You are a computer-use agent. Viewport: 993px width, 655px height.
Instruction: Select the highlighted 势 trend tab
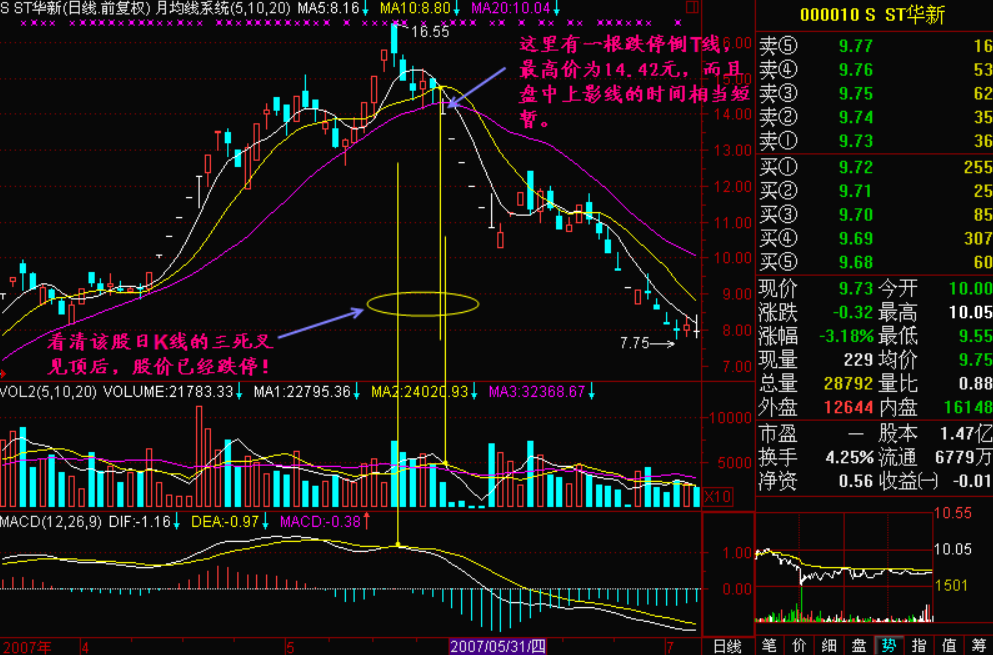[x=888, y=645]
